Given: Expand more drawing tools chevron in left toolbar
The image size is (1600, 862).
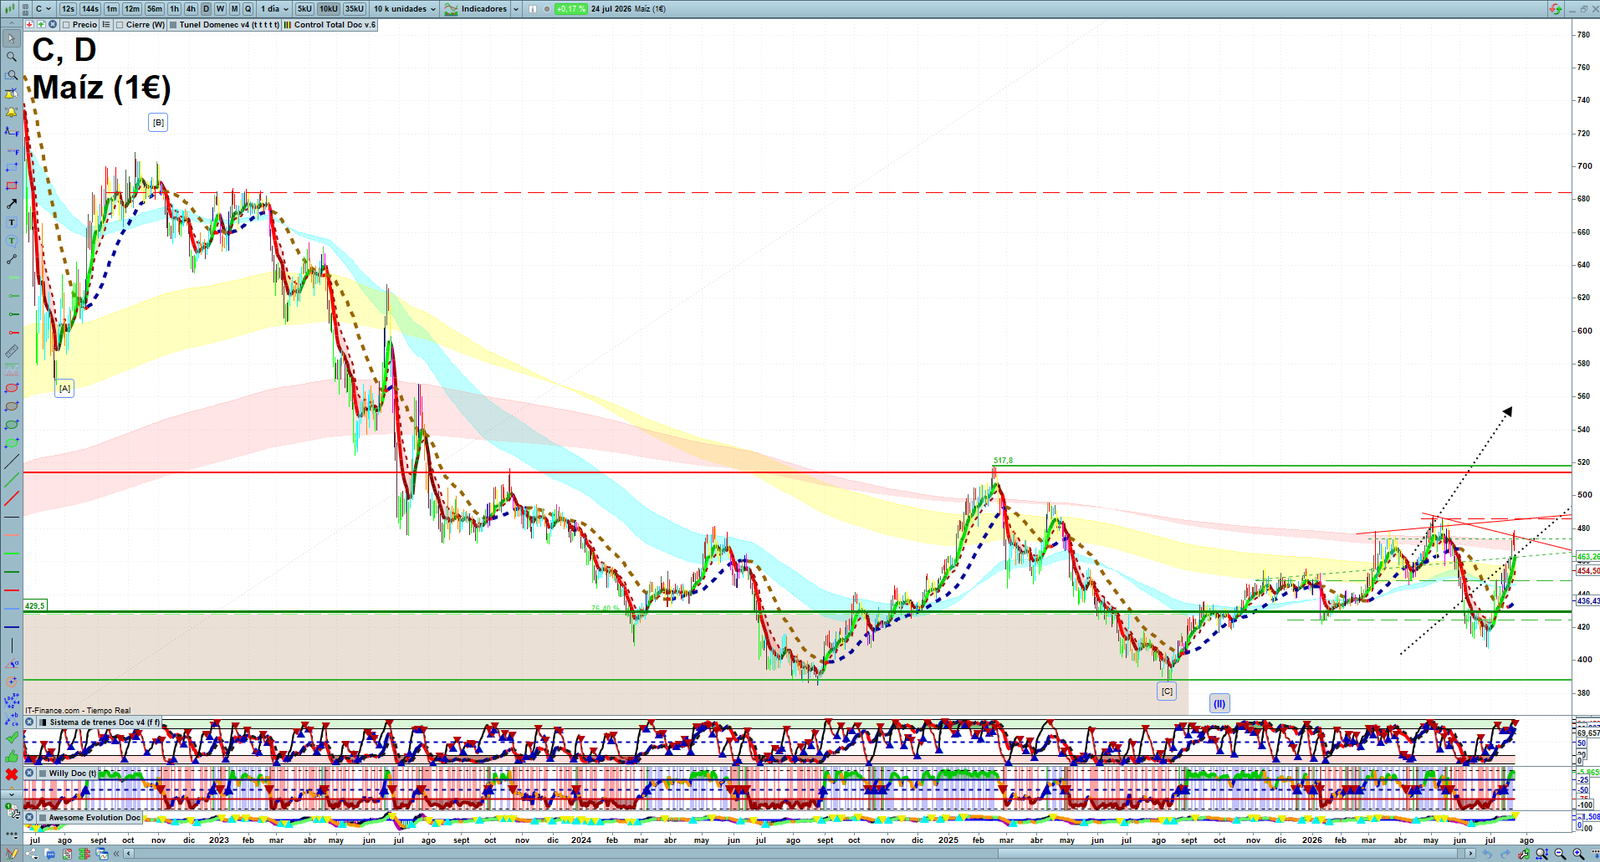Looking at the screenshot, I should pos(11,794).
